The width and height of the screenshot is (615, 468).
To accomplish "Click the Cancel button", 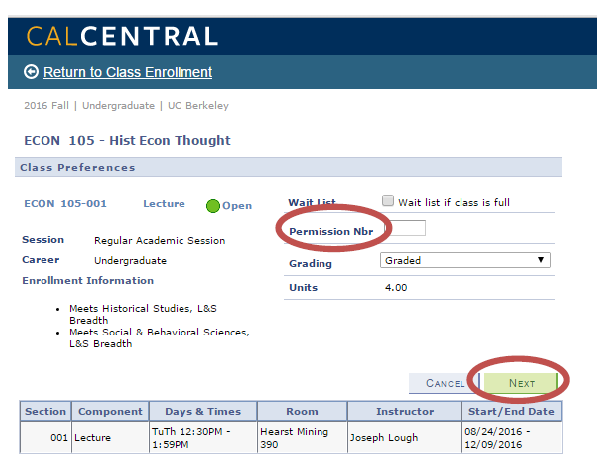I will pyautogui.click(x=444, y=383).
